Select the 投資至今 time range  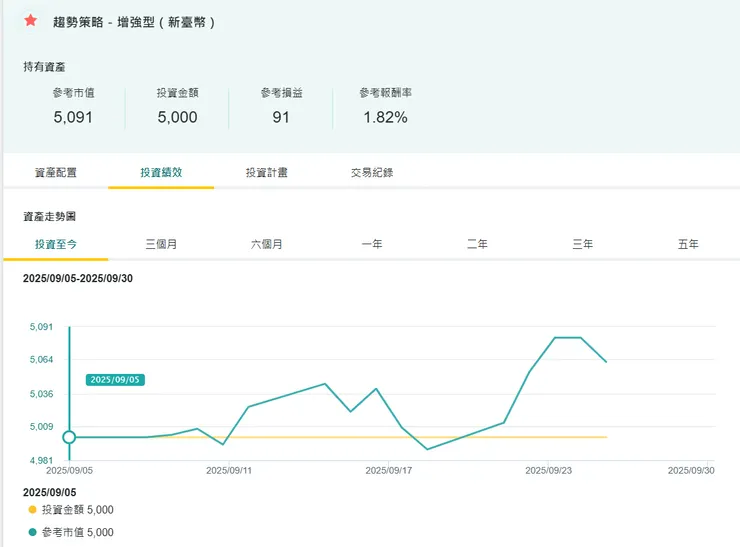pos(56,244)
